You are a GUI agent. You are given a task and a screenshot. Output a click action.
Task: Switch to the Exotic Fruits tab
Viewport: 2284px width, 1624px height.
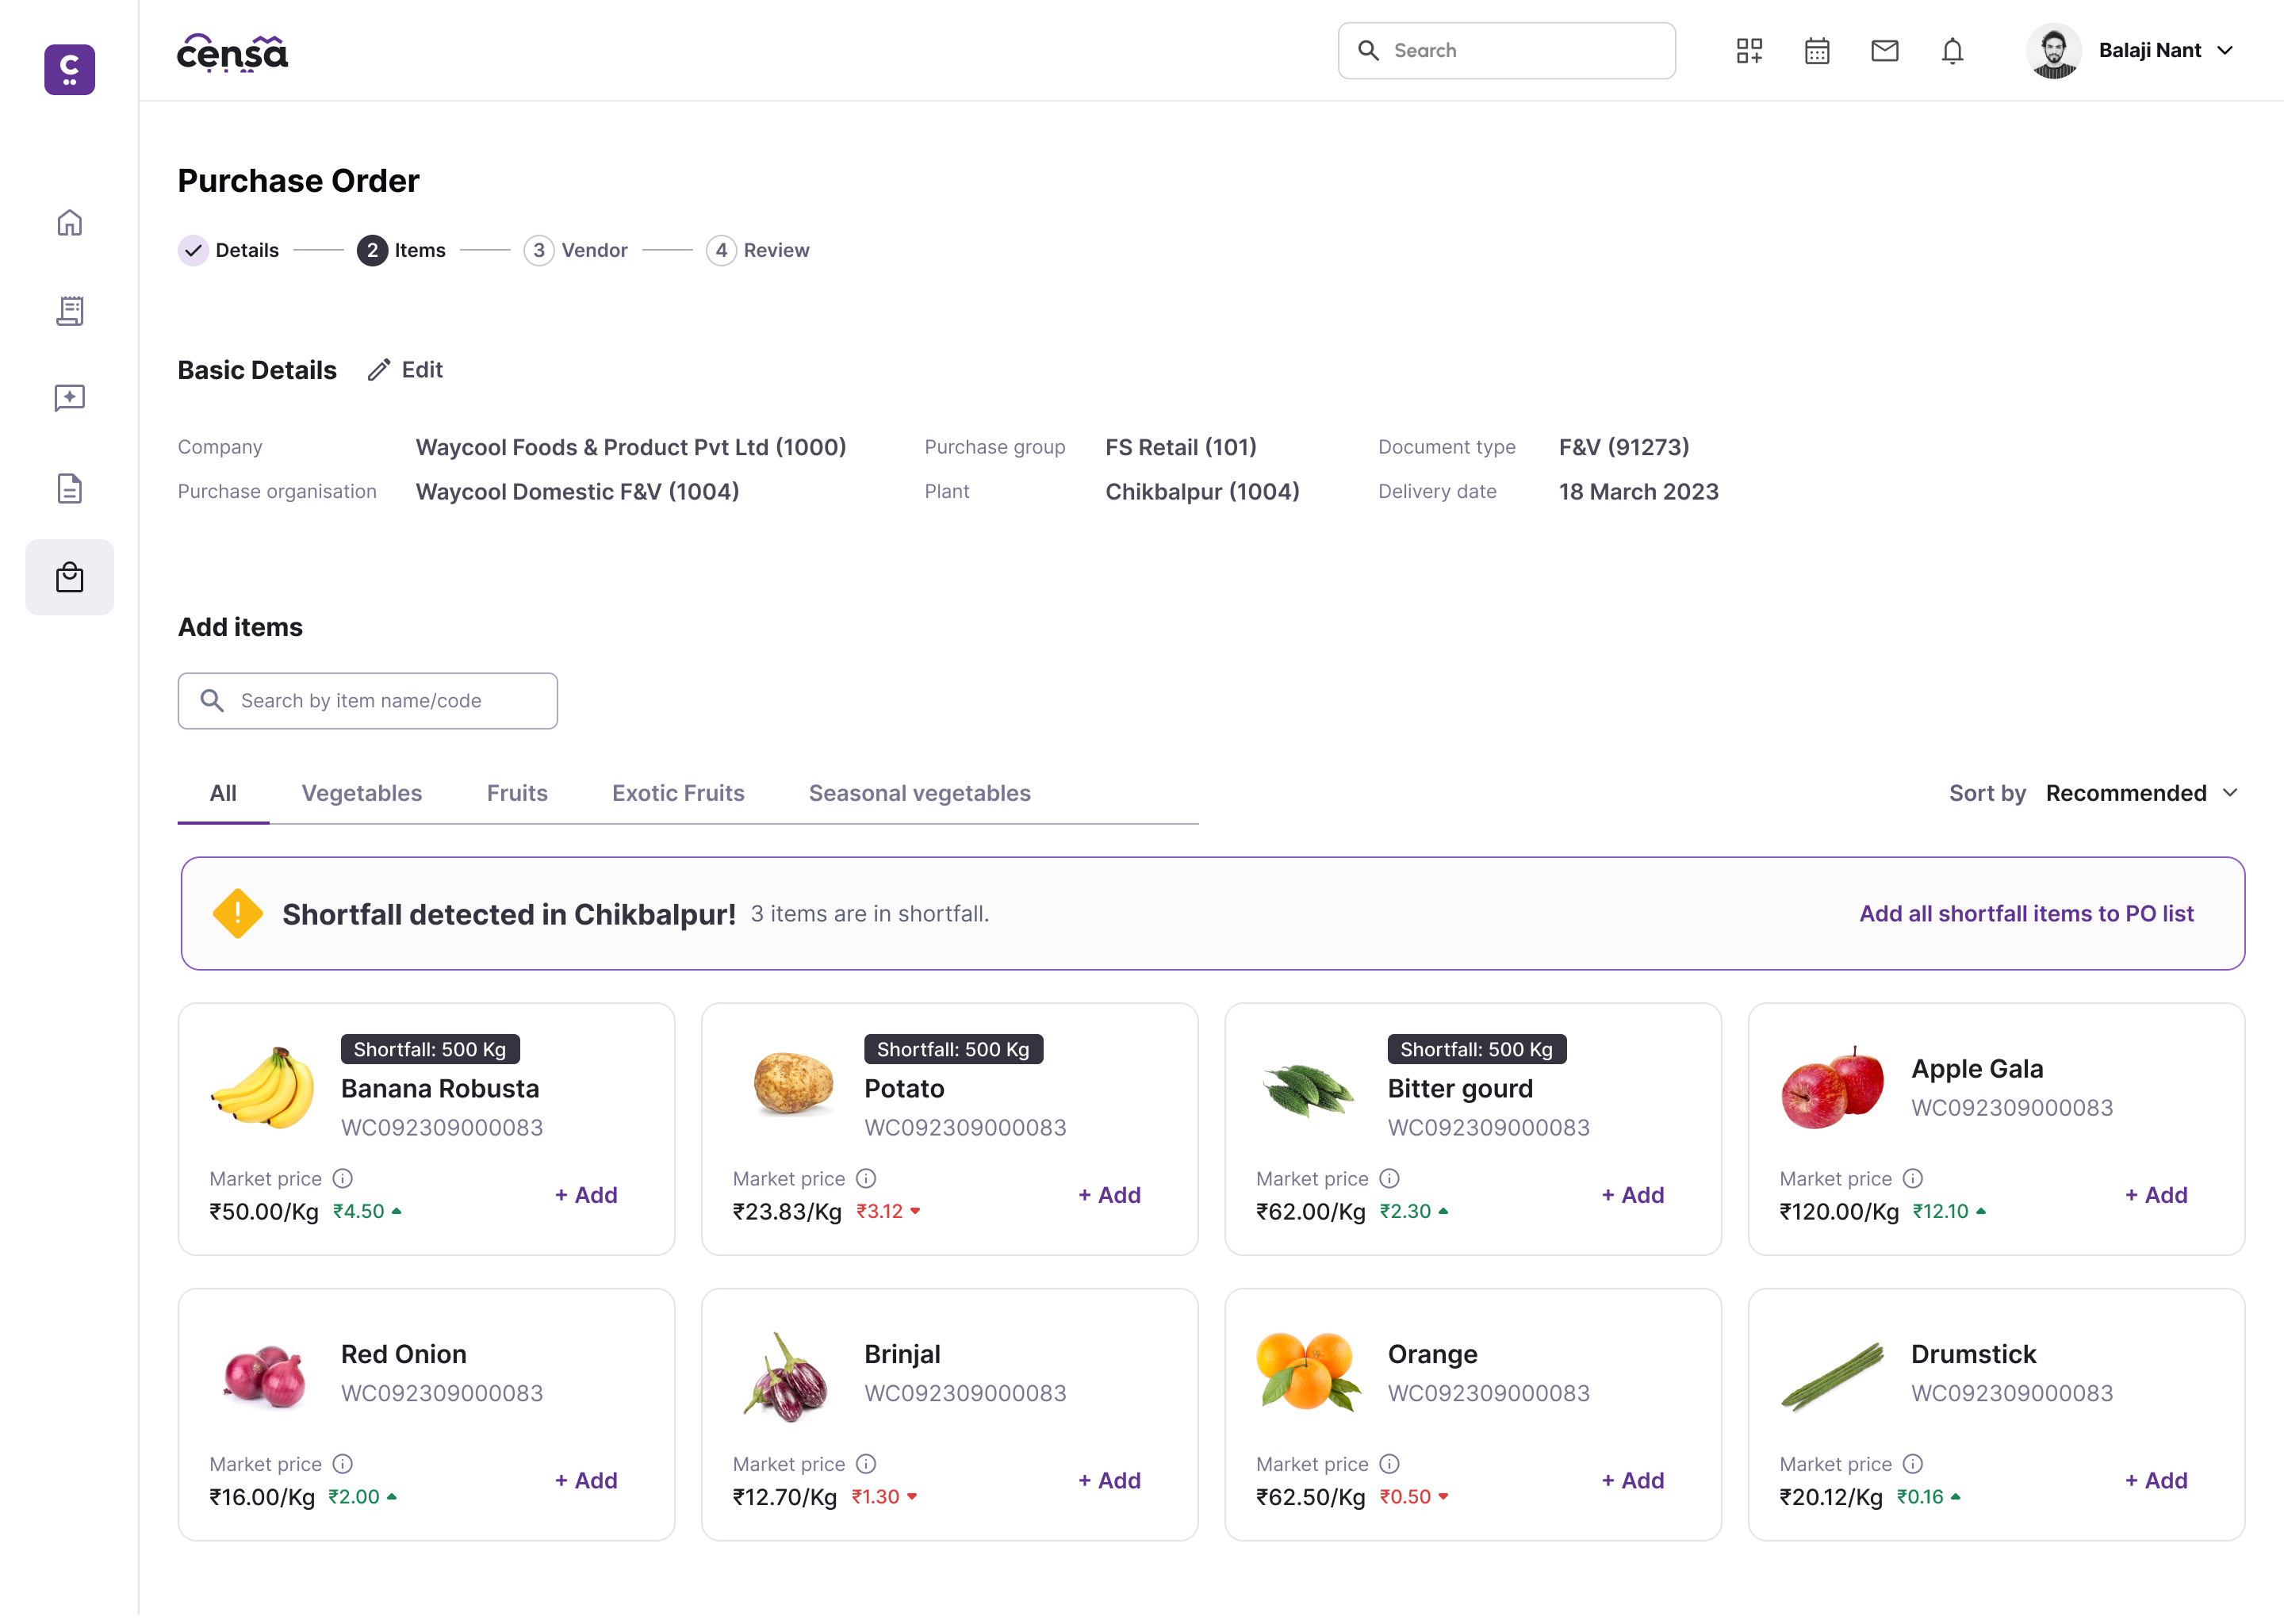tap(678, 793)
